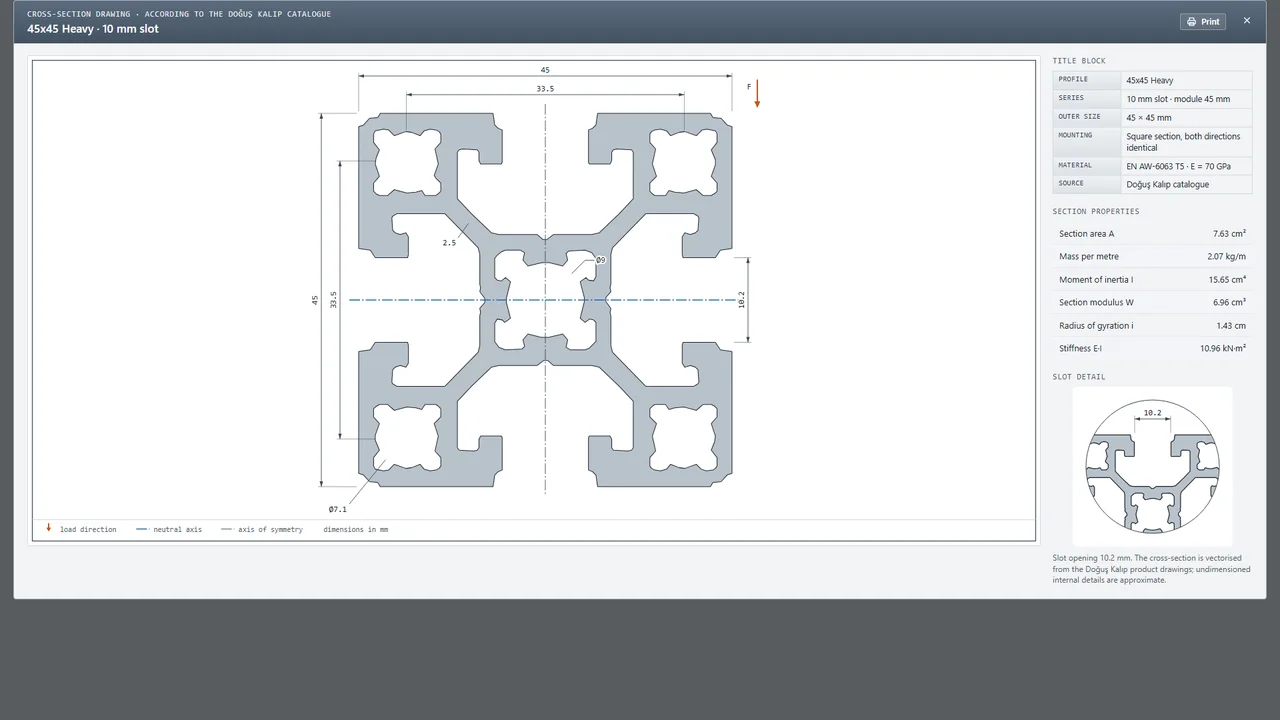Click the SOURCE value Doğuş Kalıp catalogue
This screenshot has height=720, width=1280.
1168,184
